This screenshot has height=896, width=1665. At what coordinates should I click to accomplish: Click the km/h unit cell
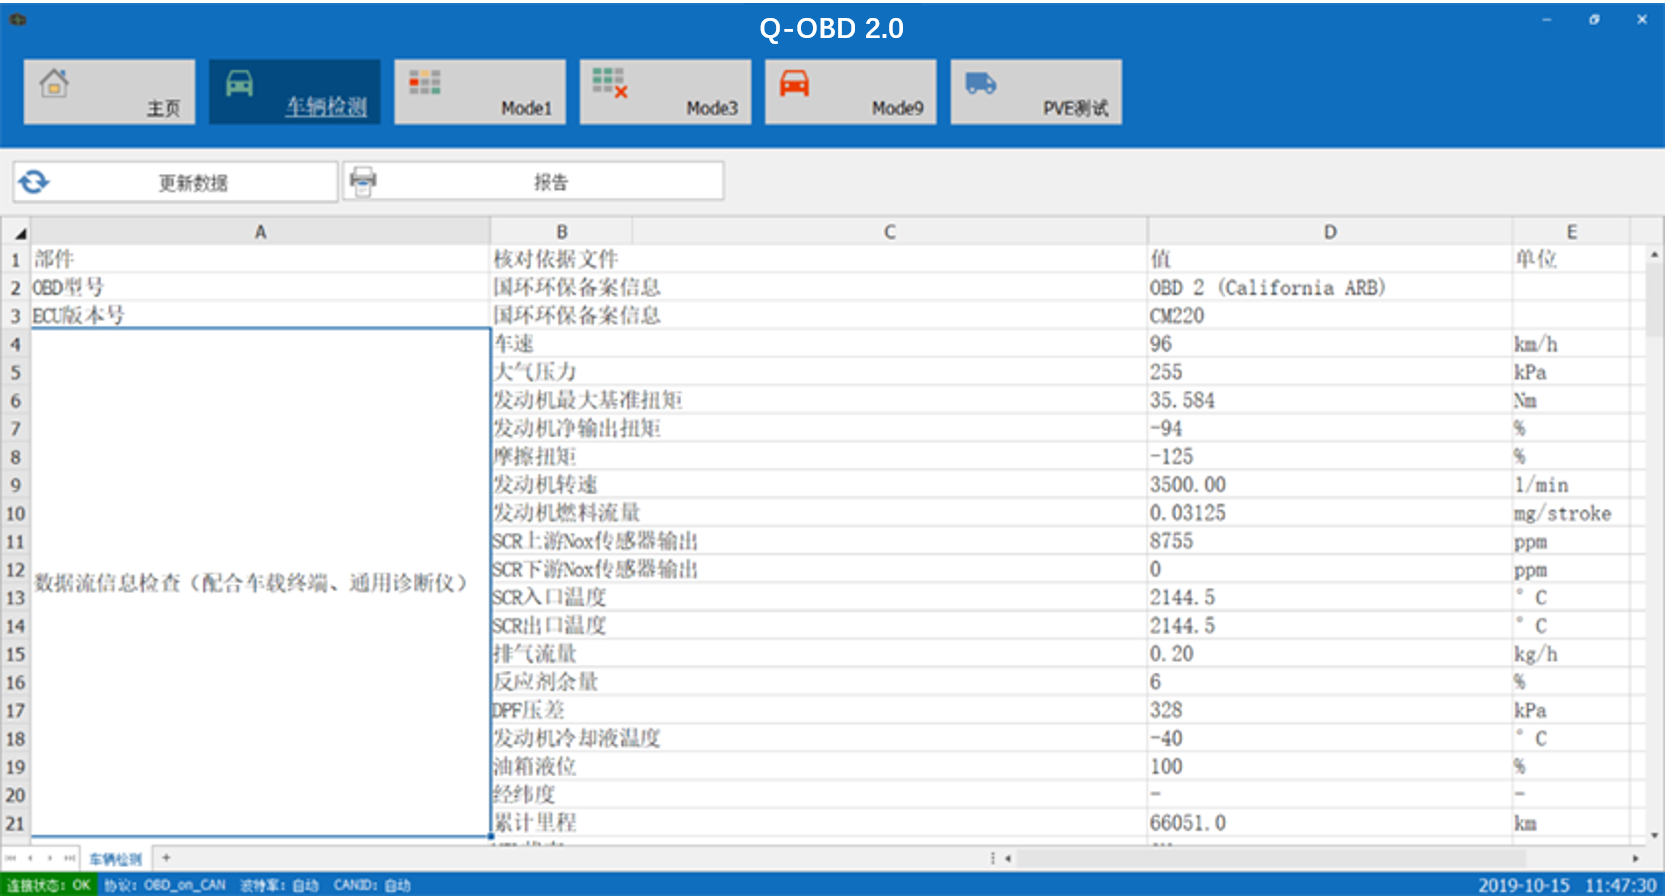[1572, 344]
